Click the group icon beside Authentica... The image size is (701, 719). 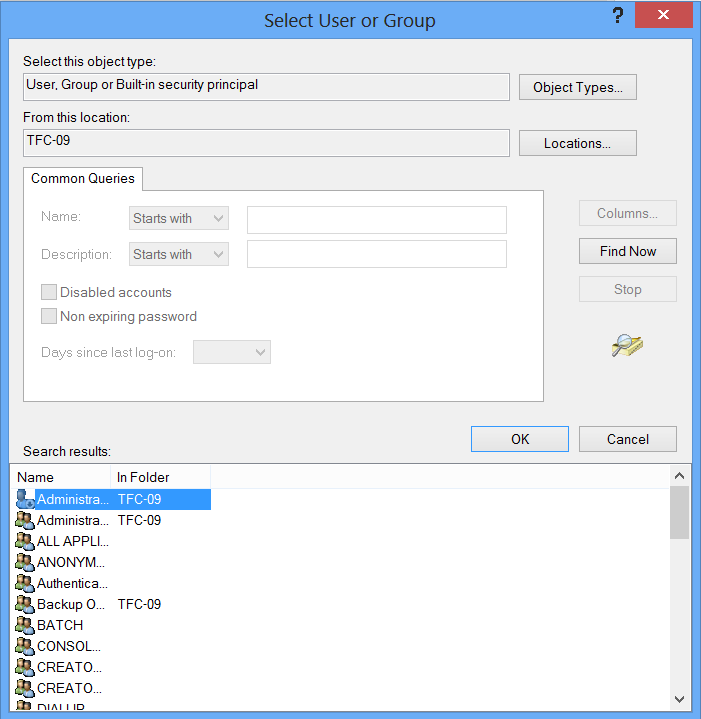[25, 584]
